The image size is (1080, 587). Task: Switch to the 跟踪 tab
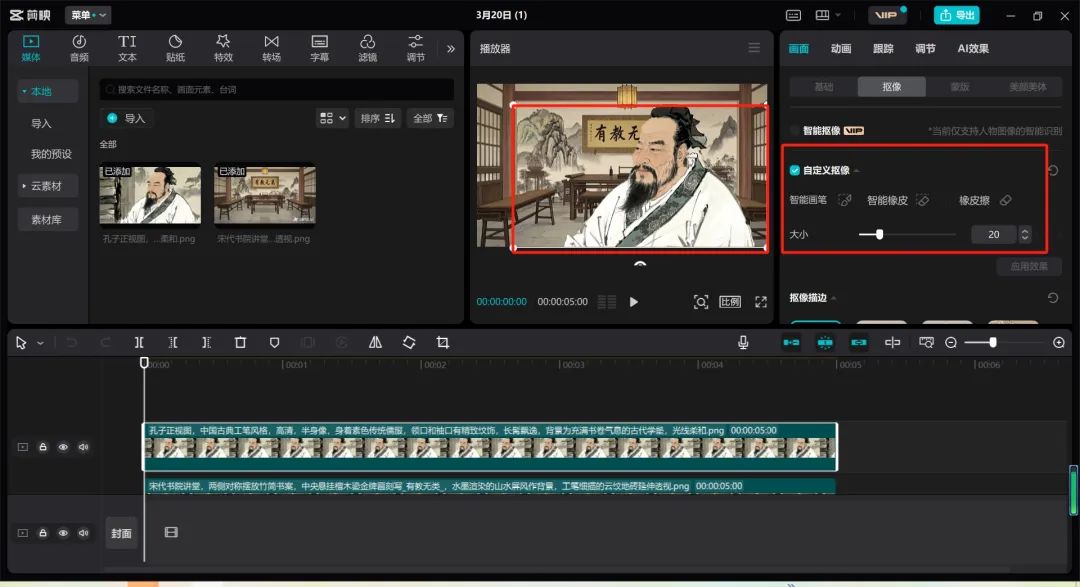883,48
